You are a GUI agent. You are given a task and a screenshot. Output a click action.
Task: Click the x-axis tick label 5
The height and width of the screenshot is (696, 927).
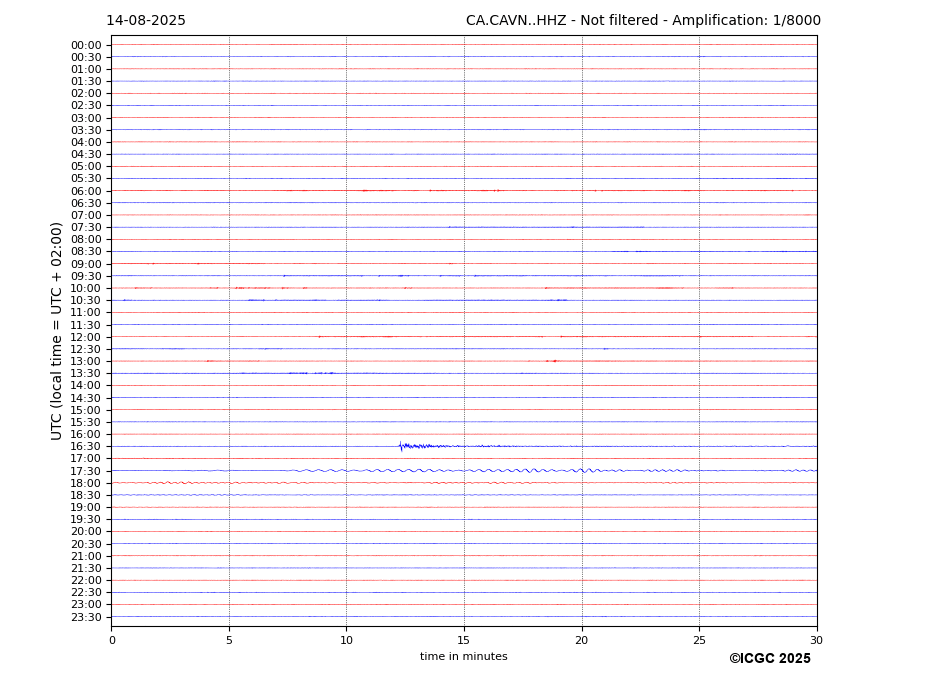(x=229, y=640)
